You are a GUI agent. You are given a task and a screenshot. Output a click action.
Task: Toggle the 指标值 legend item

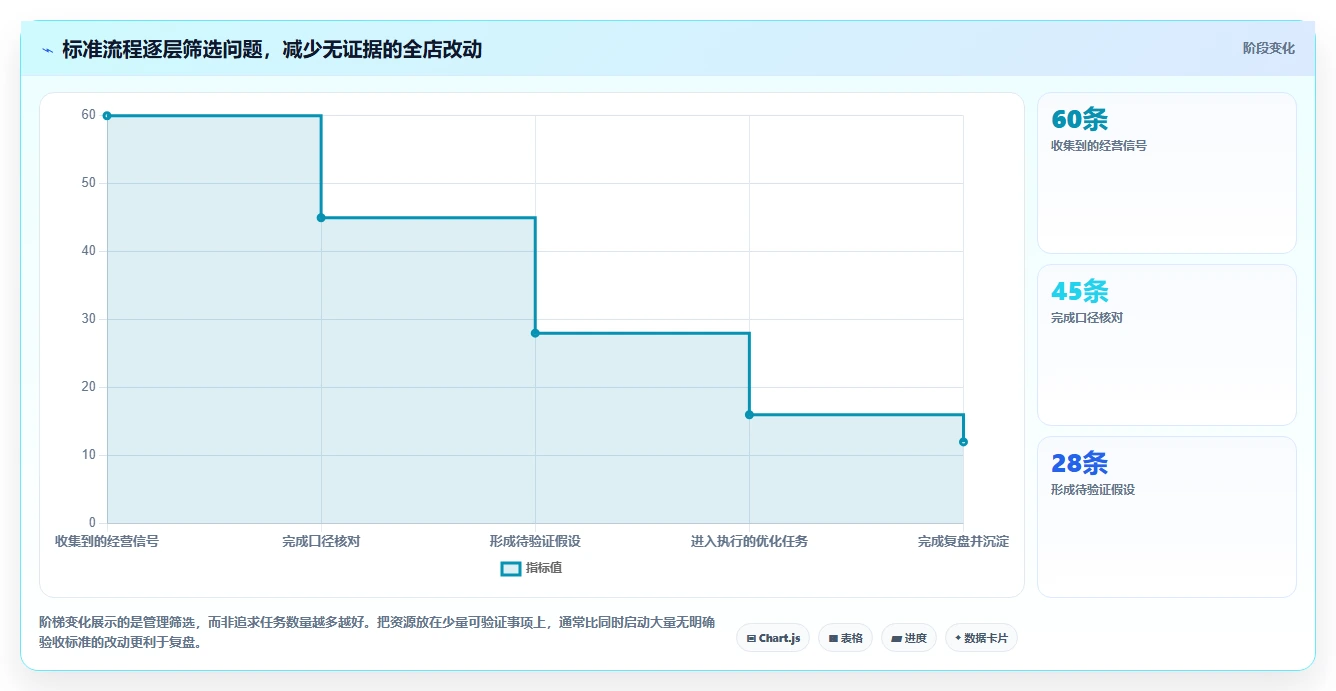point(532,568)
